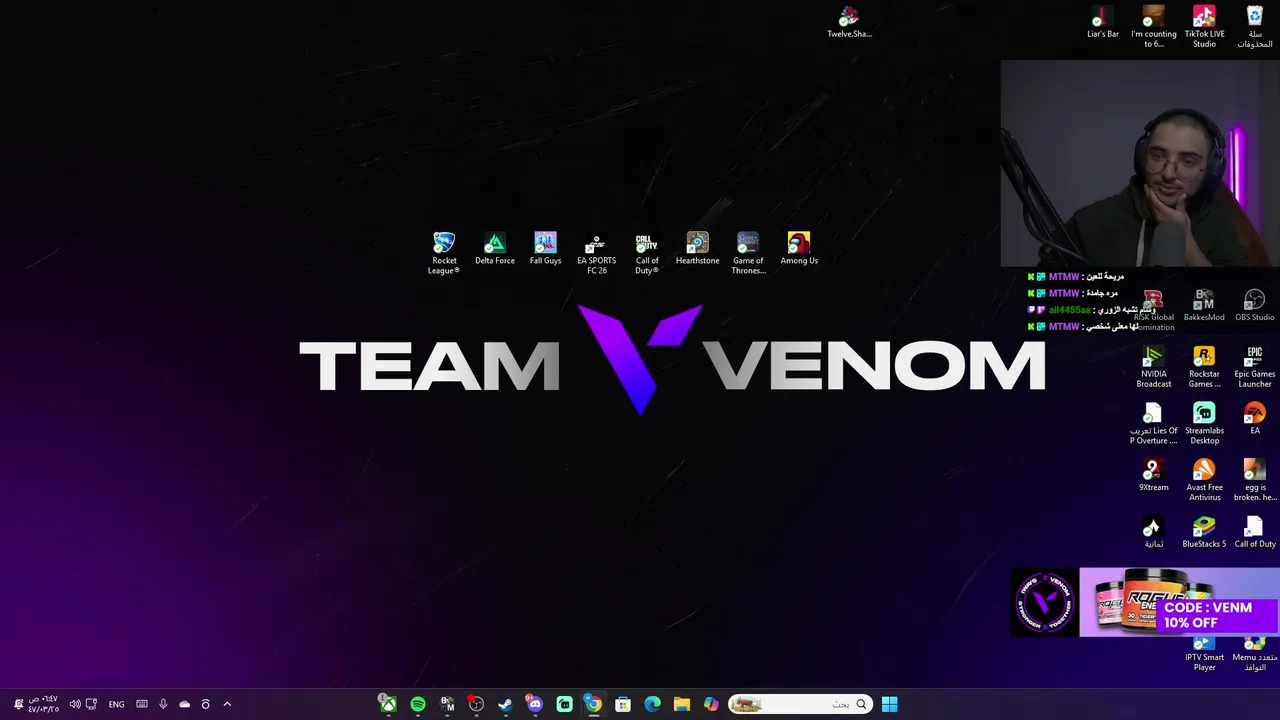
Task: Open Spotify from the taskbar
Action: (x=418, y=704)
